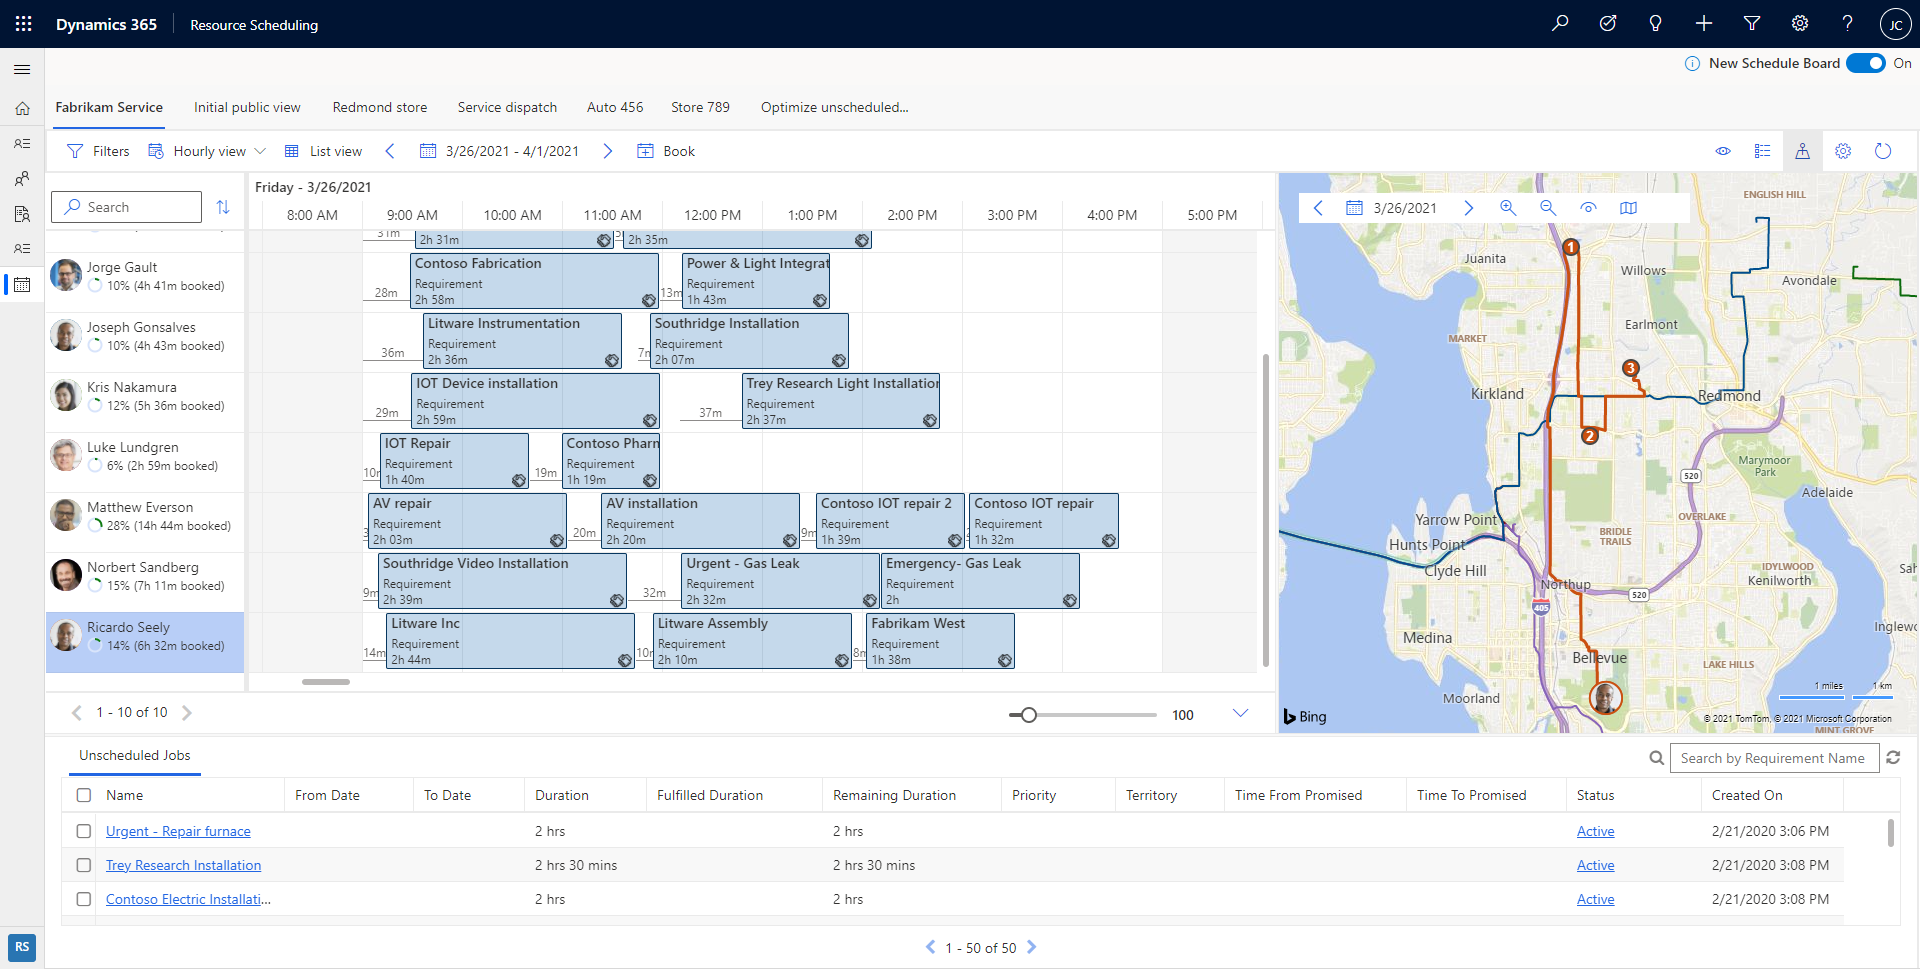Switch map layer style icon
The width and height of the screenshot is (1920, 969).
1628,208
